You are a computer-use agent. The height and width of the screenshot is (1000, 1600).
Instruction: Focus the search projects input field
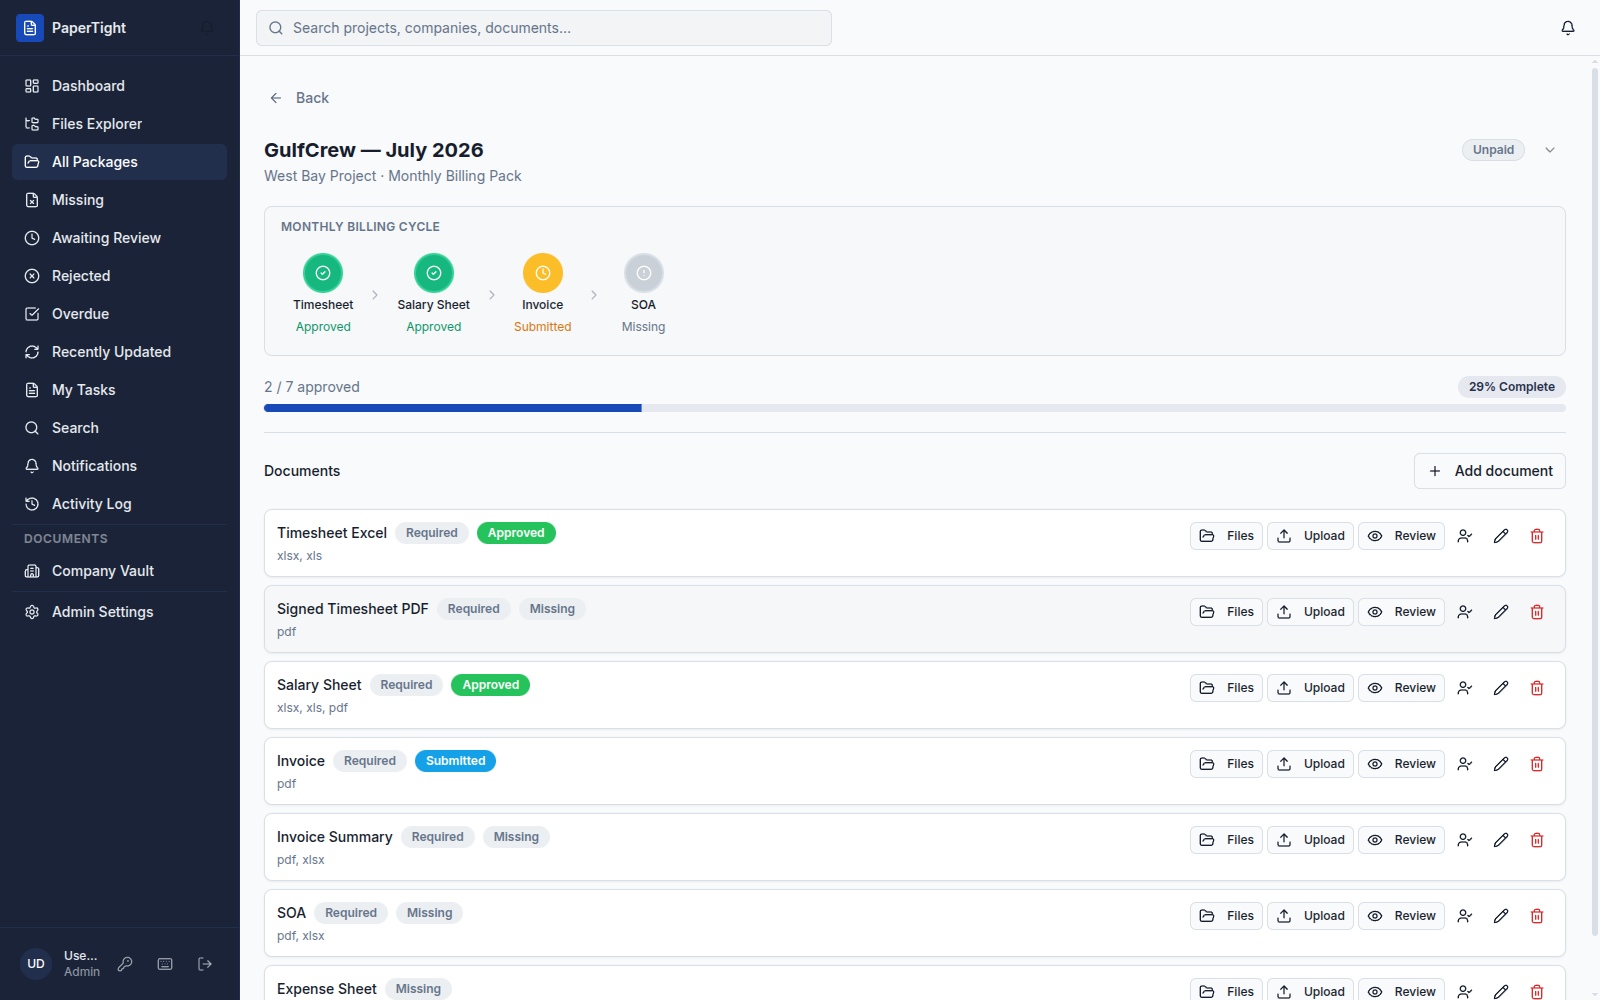pyautogui.click(x=544, y=28)
